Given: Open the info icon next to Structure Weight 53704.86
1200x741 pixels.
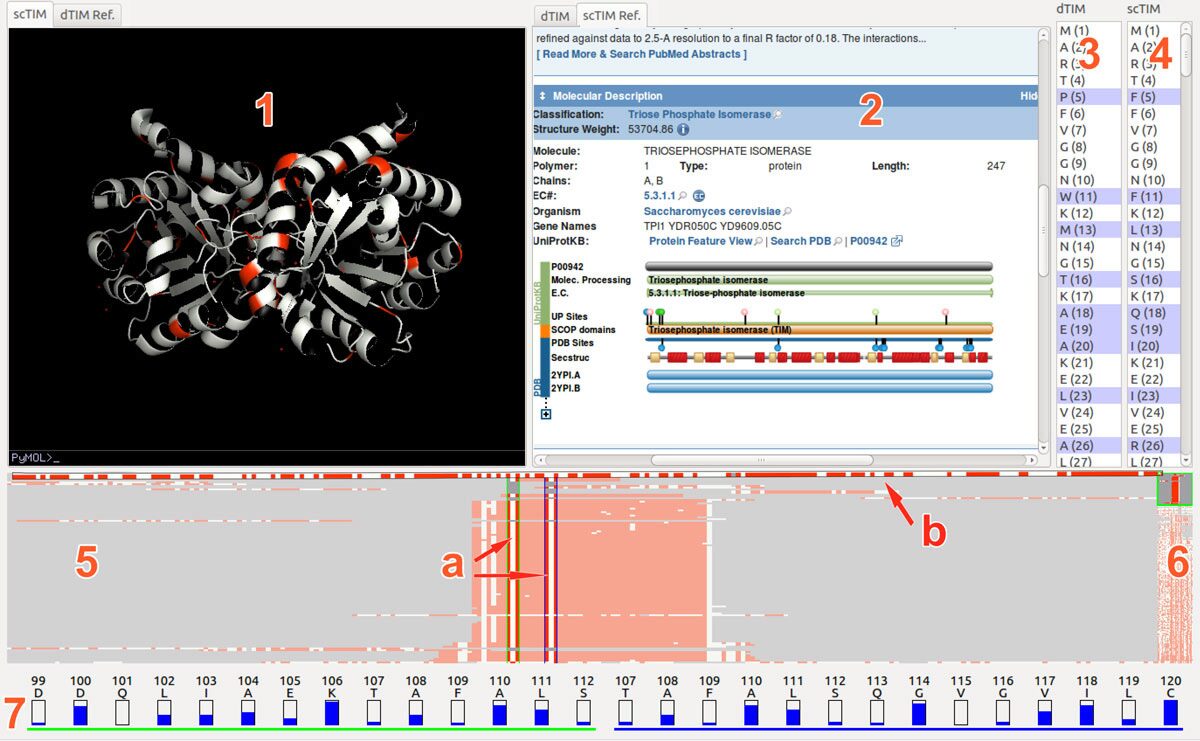Looking at the screenshot, I should (683, 129).
